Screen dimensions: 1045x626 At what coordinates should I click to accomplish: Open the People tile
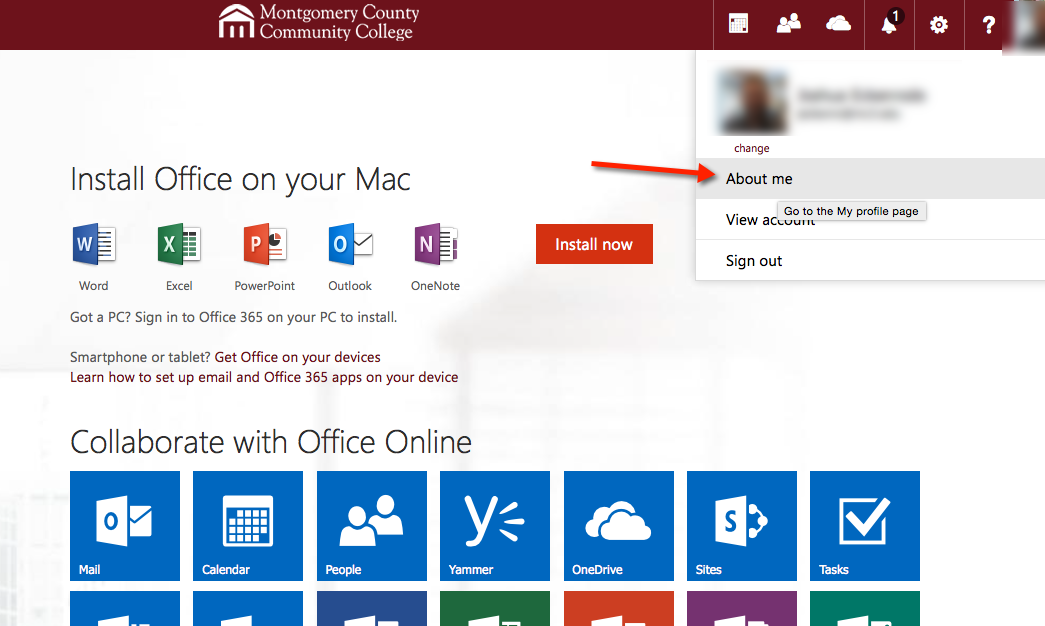click(x=372, y=526)
